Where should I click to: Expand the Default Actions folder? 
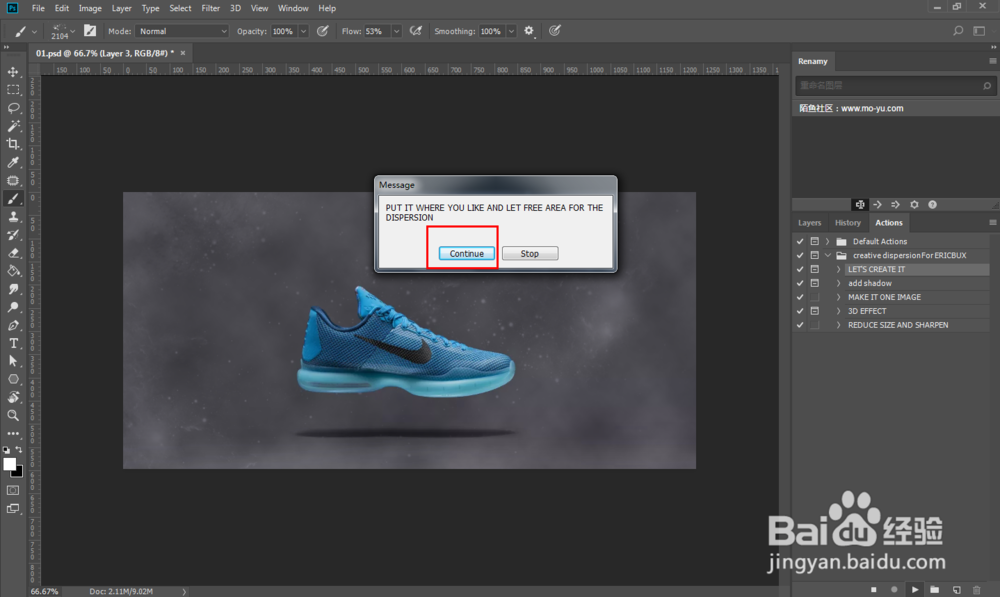(828, 241)
